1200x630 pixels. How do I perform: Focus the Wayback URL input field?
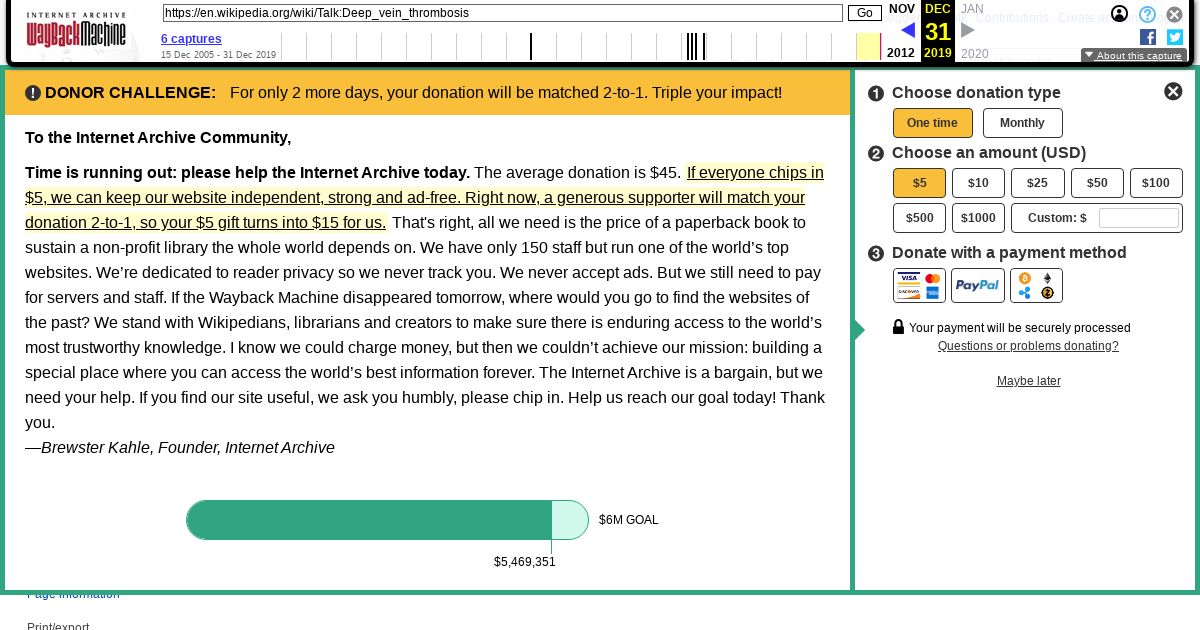502,13
